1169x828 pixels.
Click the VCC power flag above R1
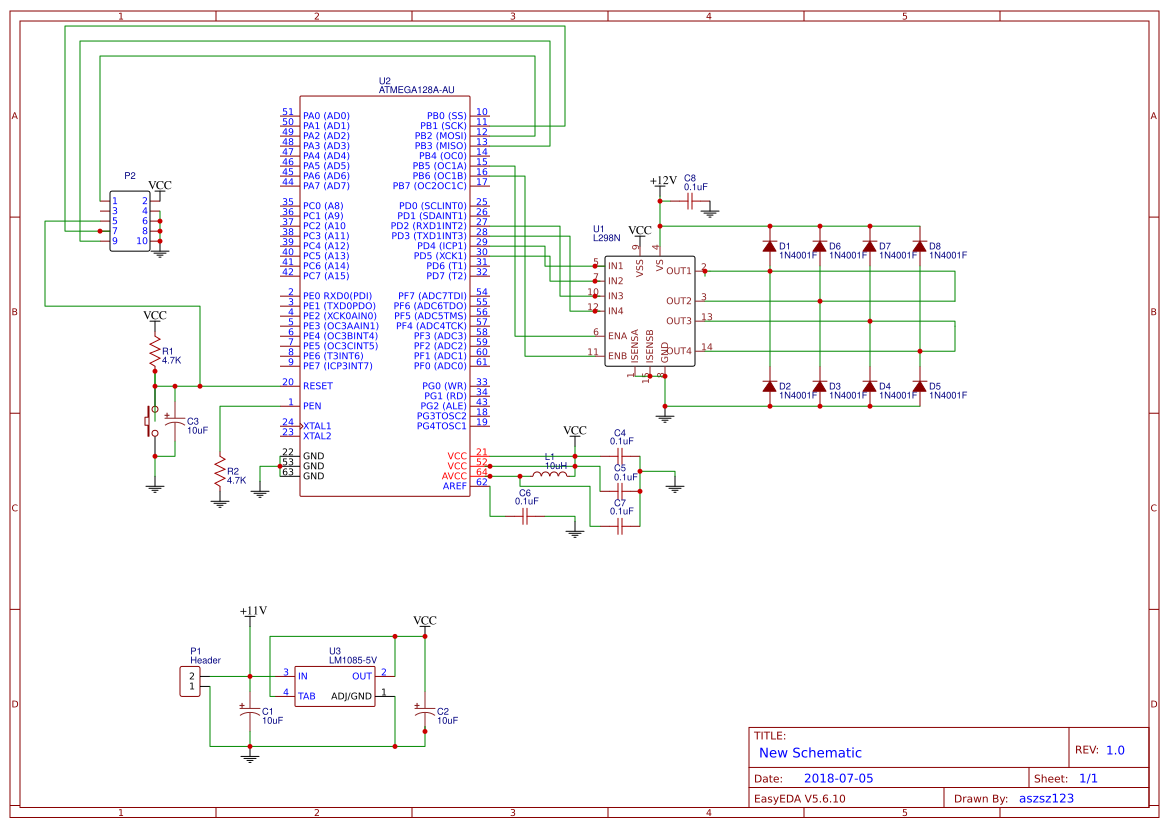pyautogui.click(x=154, y=318)
